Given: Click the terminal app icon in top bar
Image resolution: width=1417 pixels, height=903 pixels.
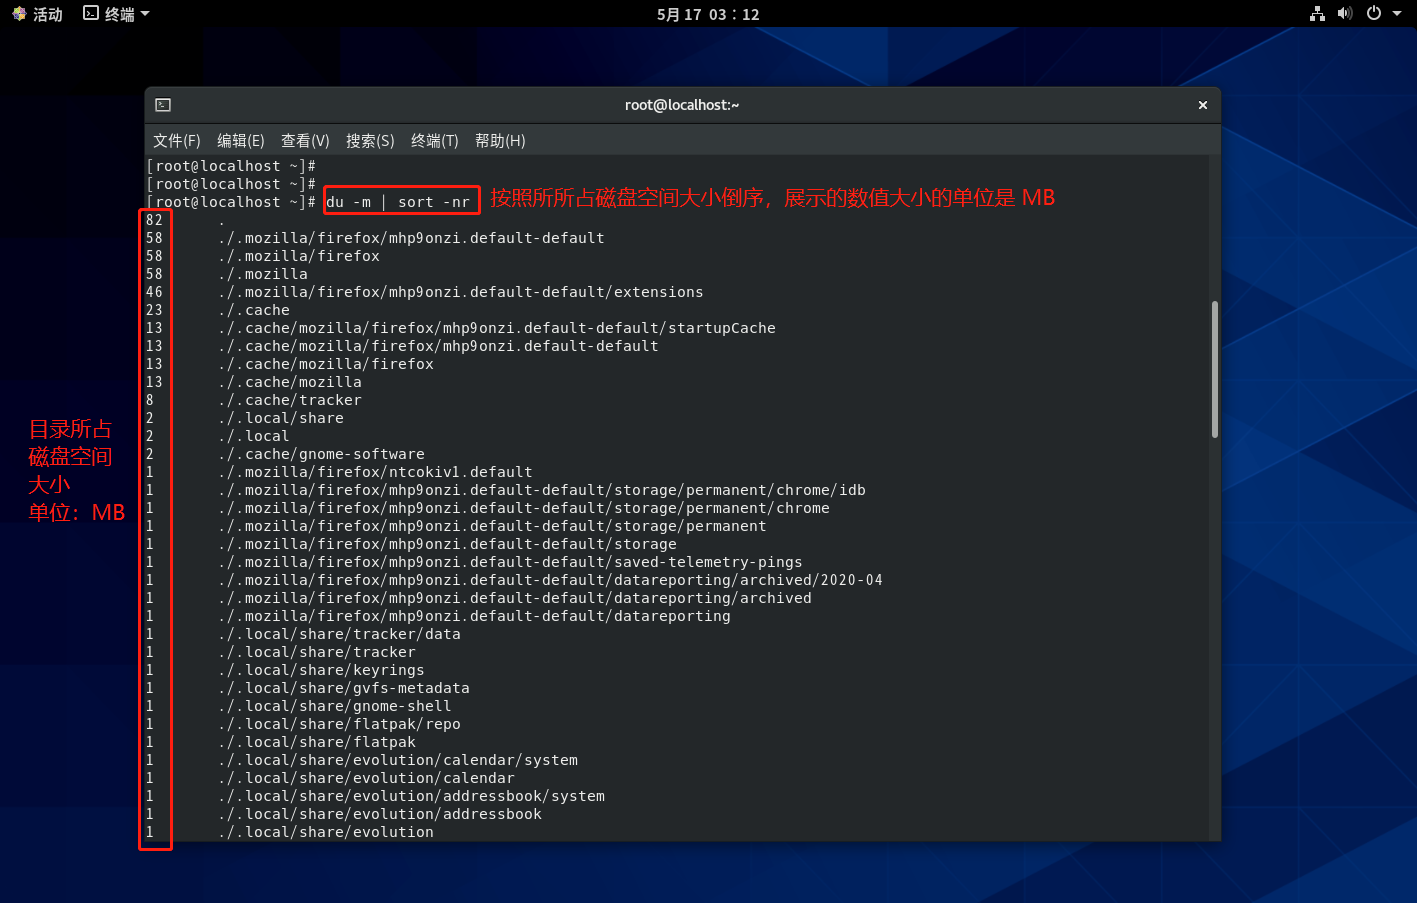Looking at the screenshot, I should [x=91, y=14].
